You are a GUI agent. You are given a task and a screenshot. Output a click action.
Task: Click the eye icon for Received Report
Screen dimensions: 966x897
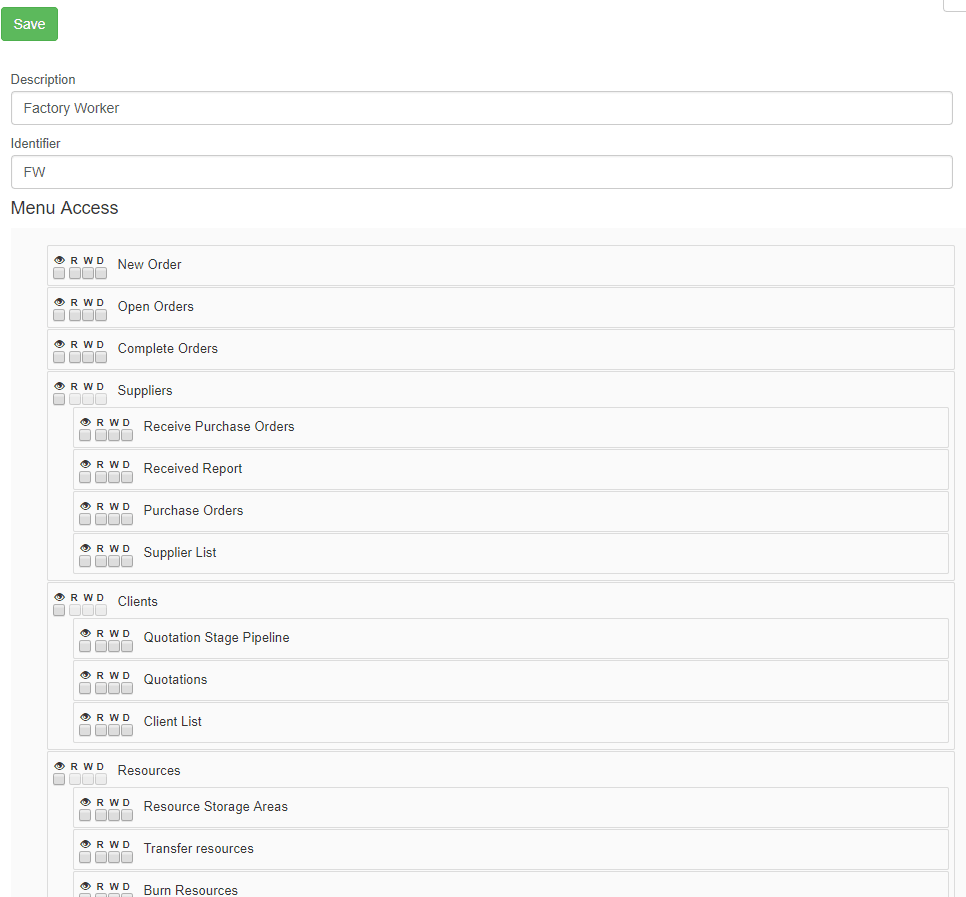point(85,464)
